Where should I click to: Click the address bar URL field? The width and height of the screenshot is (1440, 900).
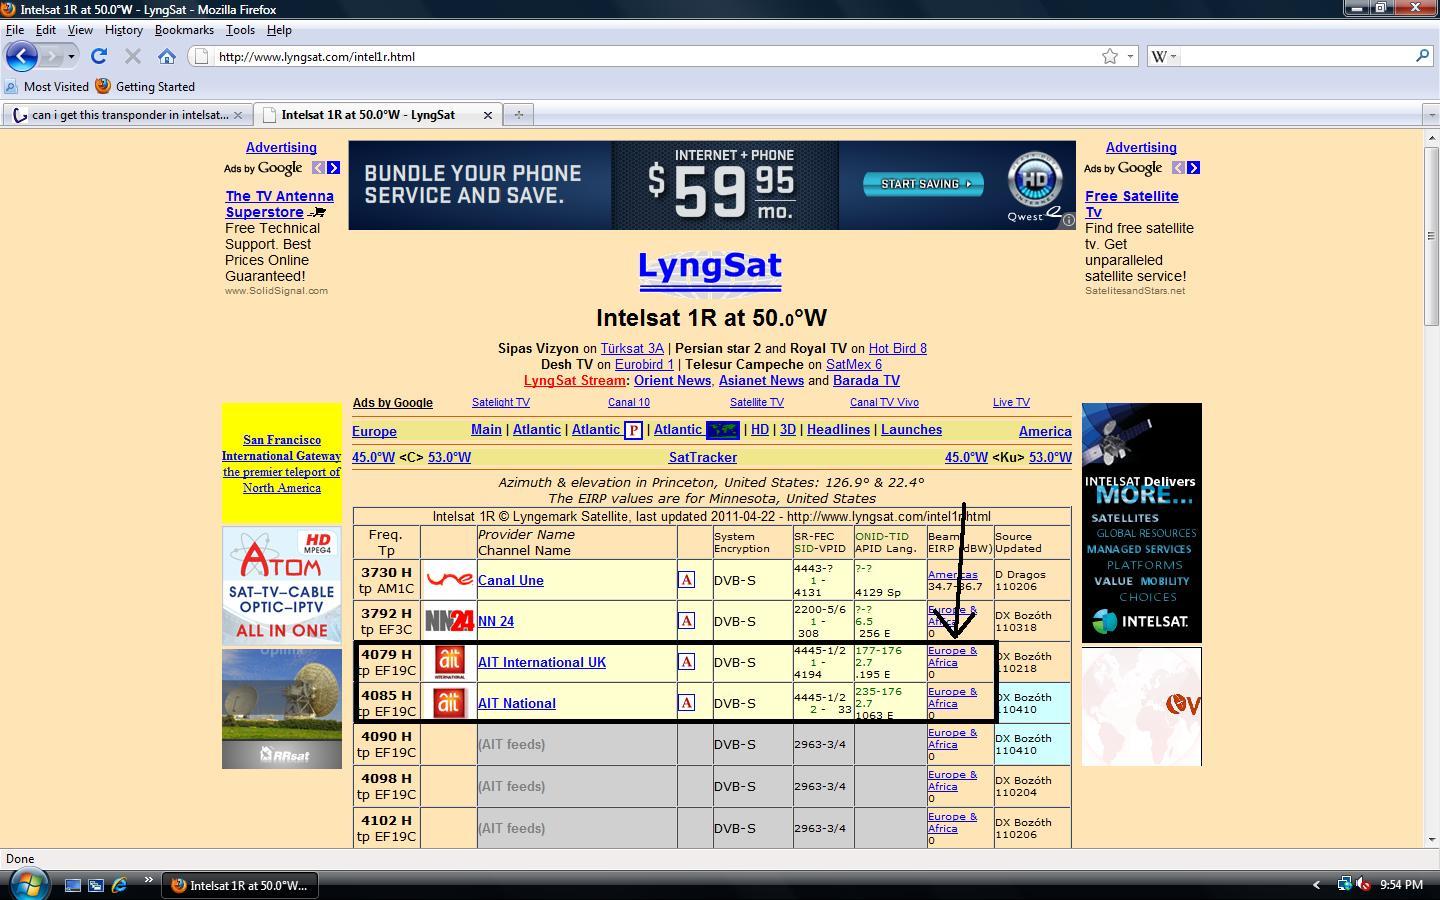tap(655, 57)
